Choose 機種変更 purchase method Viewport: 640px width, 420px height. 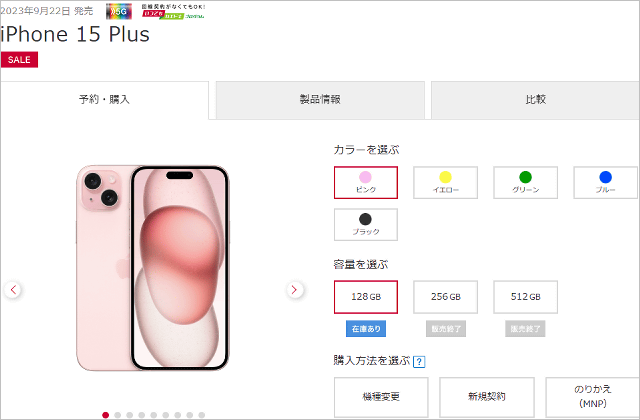[x=381, y=397]
